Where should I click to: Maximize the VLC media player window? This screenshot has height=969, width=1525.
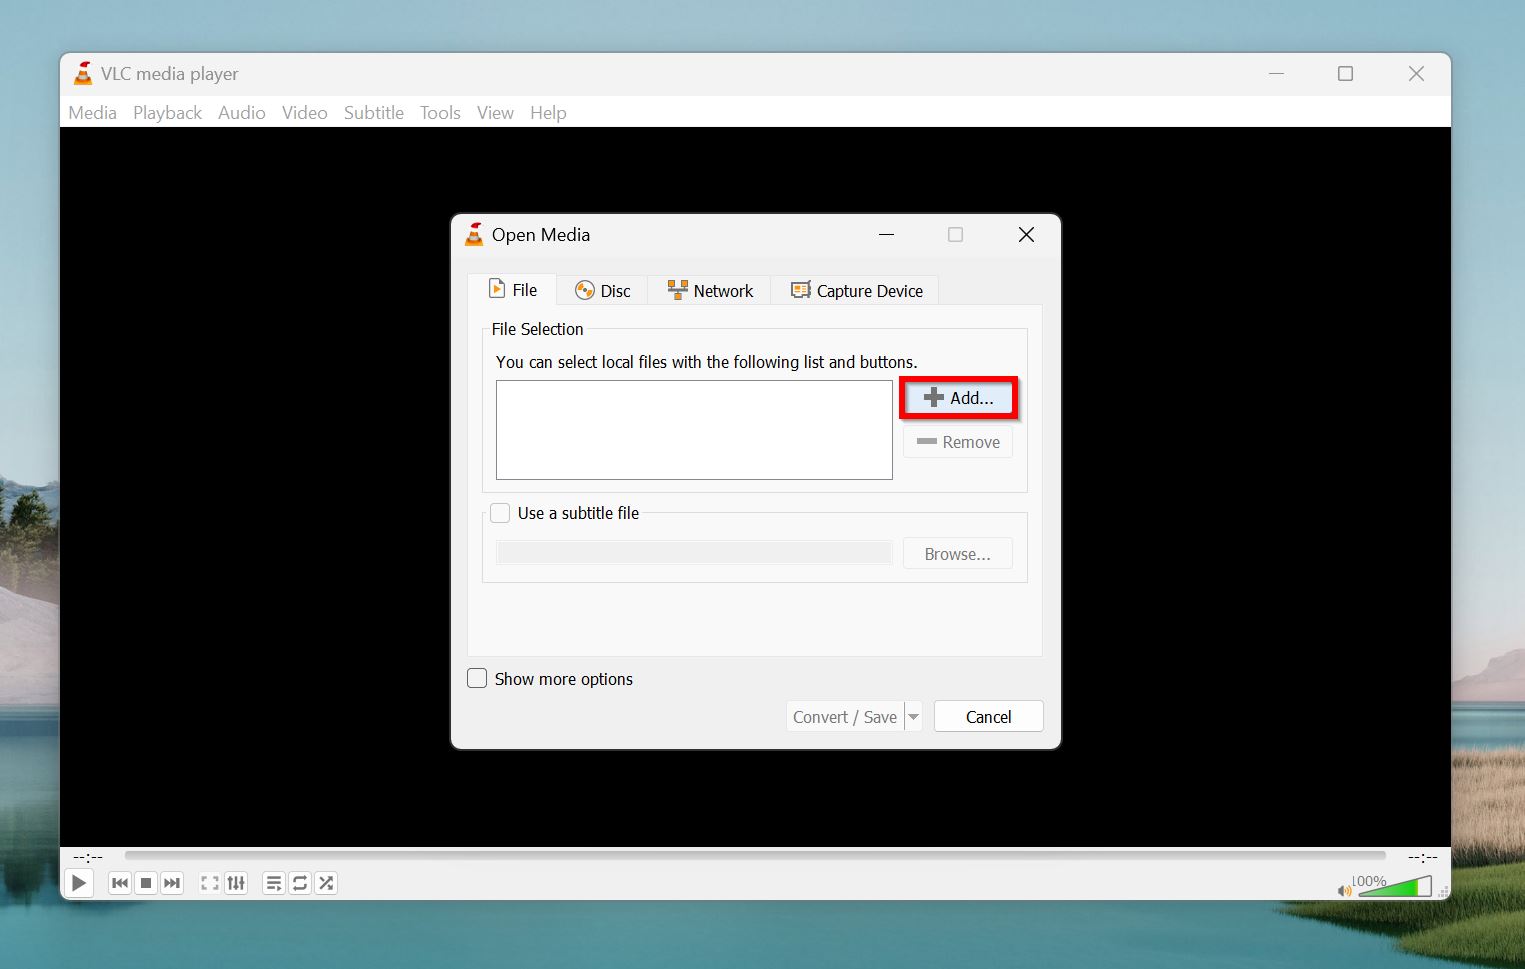1346,74
